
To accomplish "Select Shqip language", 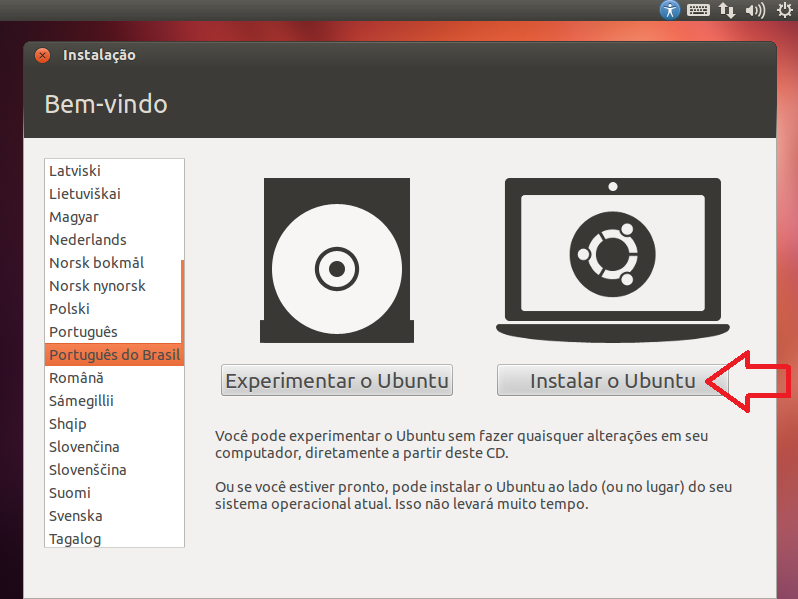I will [x=114, y=423].
